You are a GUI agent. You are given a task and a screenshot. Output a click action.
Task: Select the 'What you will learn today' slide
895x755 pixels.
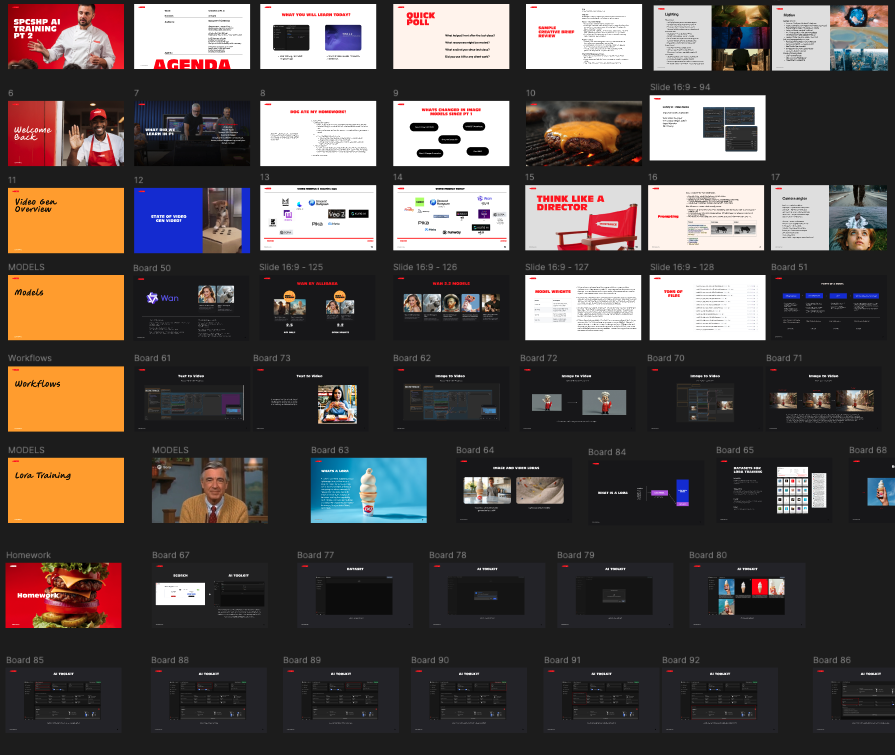[x=318, y=37]
